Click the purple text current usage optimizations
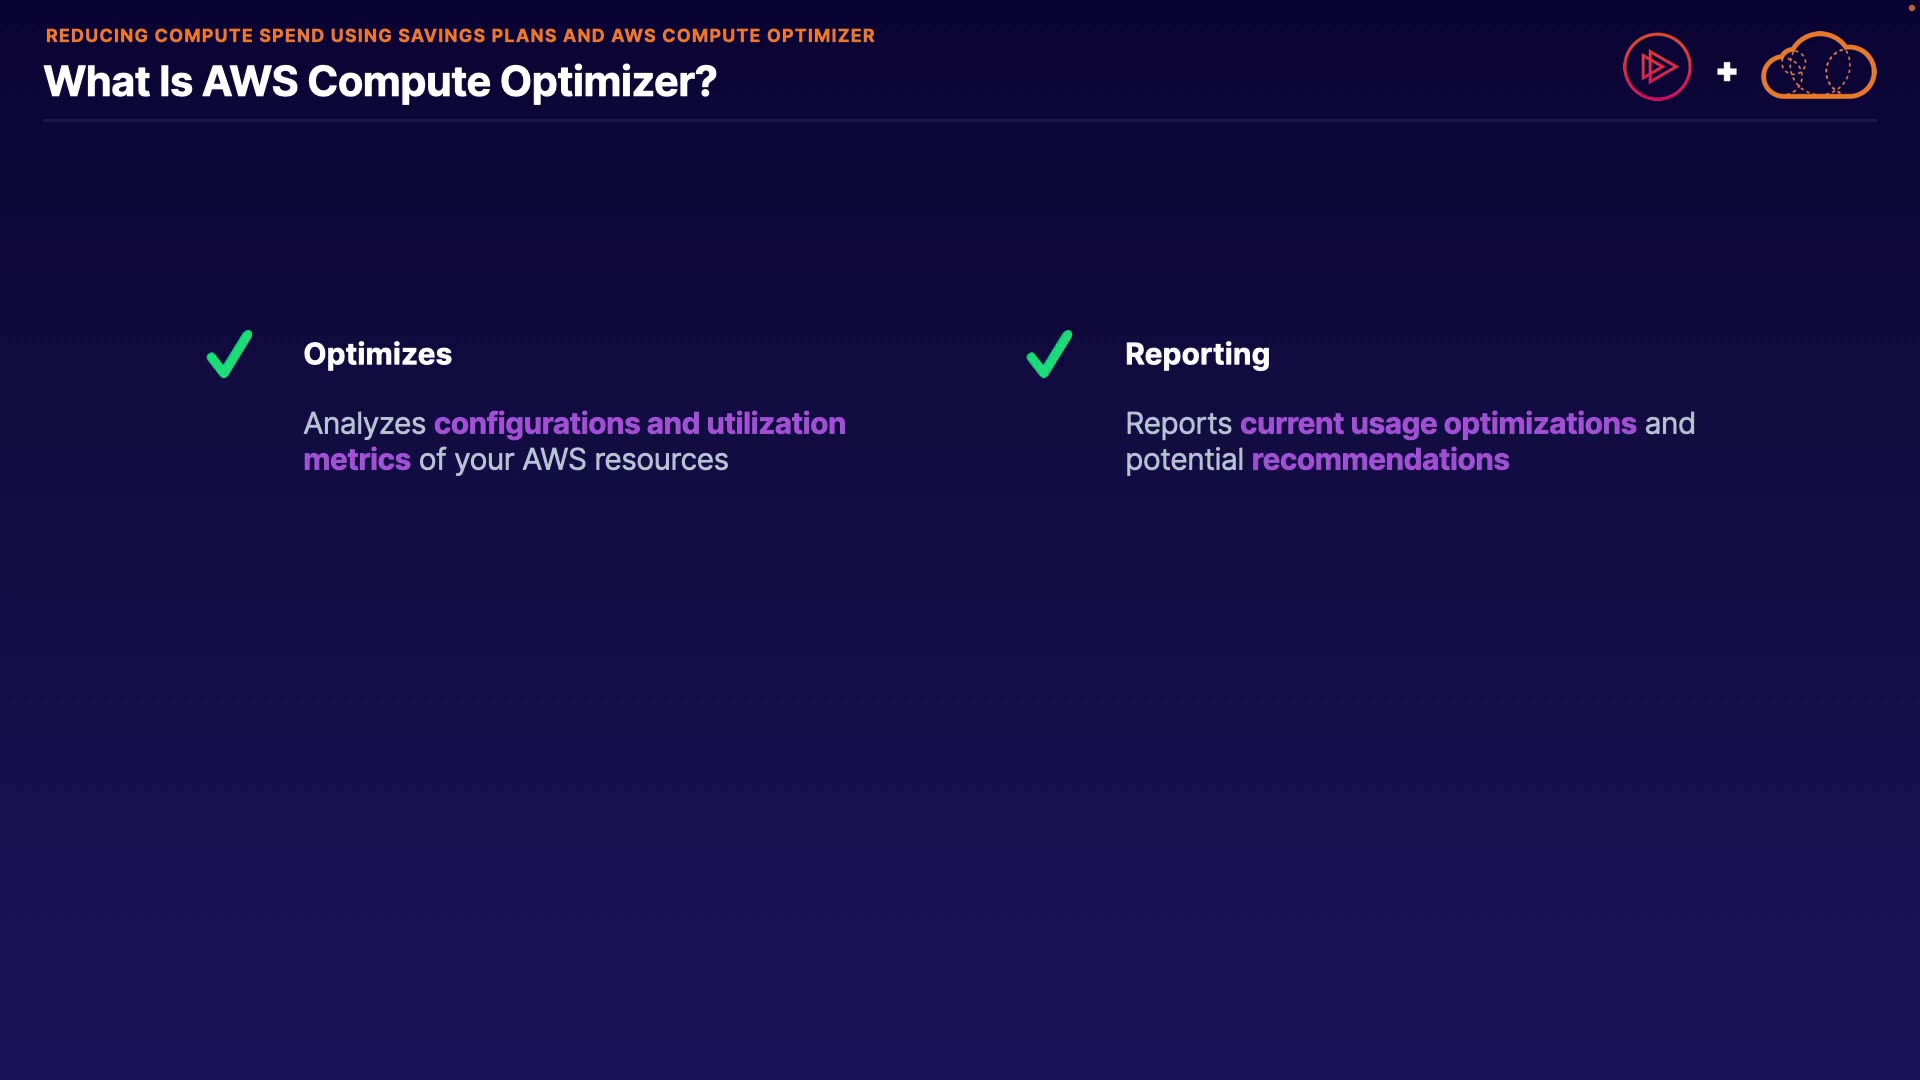This screenshot has width=1920, height=1080. (x=1438, y=423)
